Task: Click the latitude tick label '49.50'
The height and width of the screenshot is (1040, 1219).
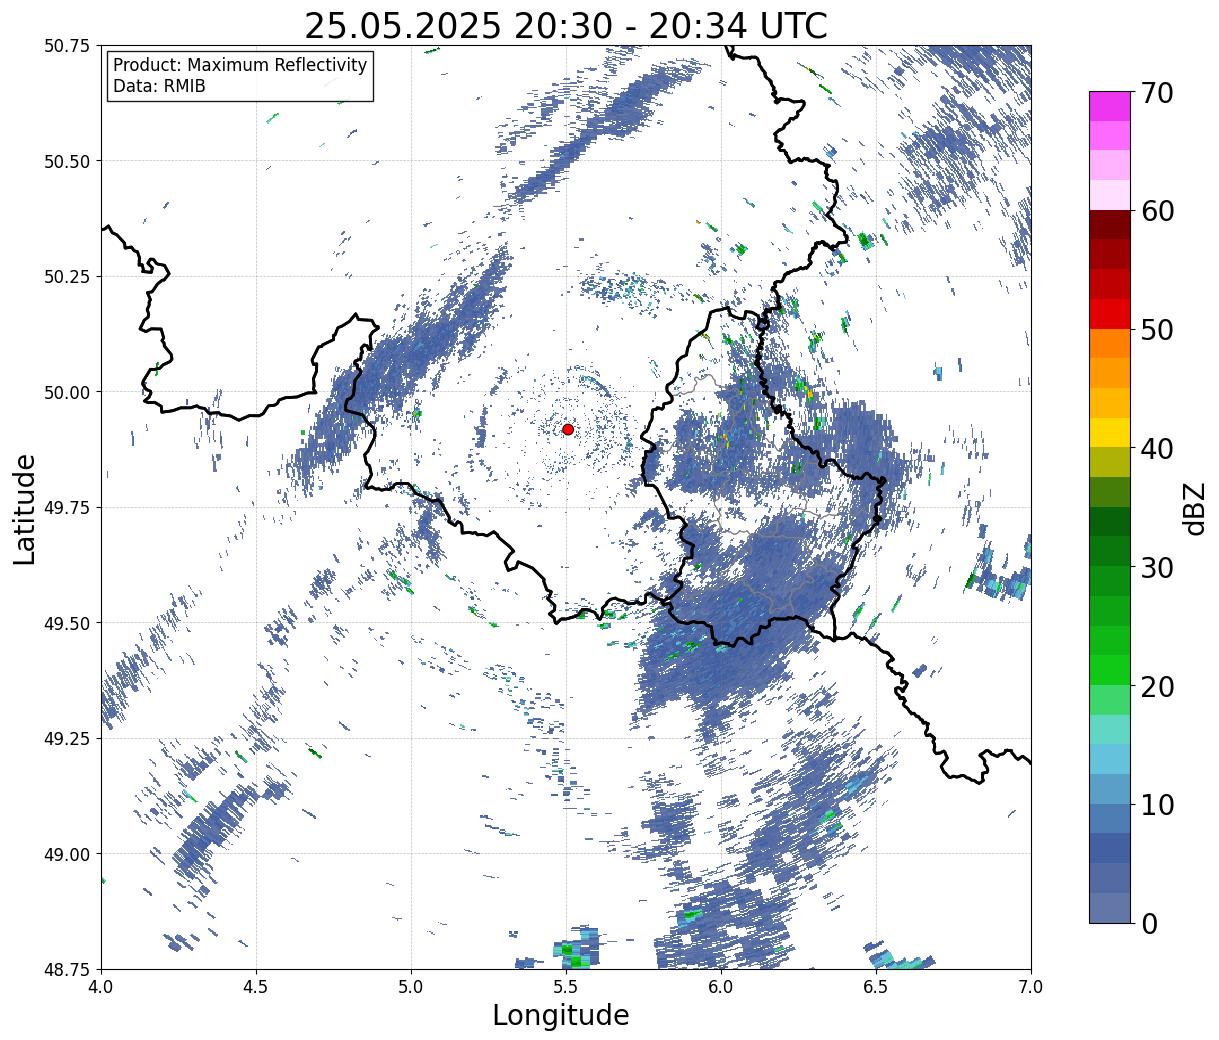Action: tap(66, 623)
